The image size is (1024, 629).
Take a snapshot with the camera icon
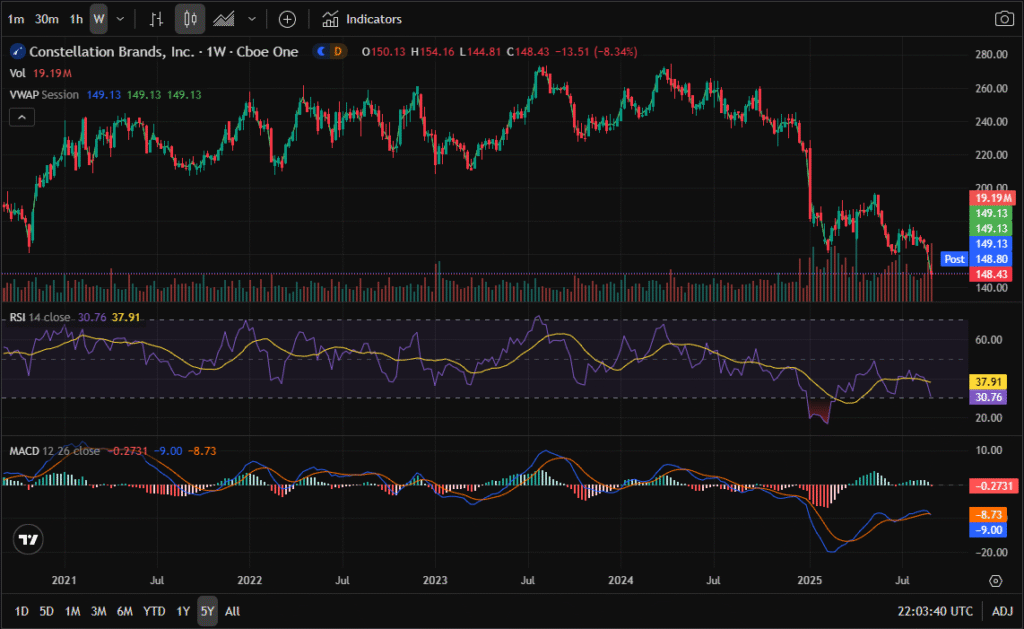click(x=1003, y=19)
